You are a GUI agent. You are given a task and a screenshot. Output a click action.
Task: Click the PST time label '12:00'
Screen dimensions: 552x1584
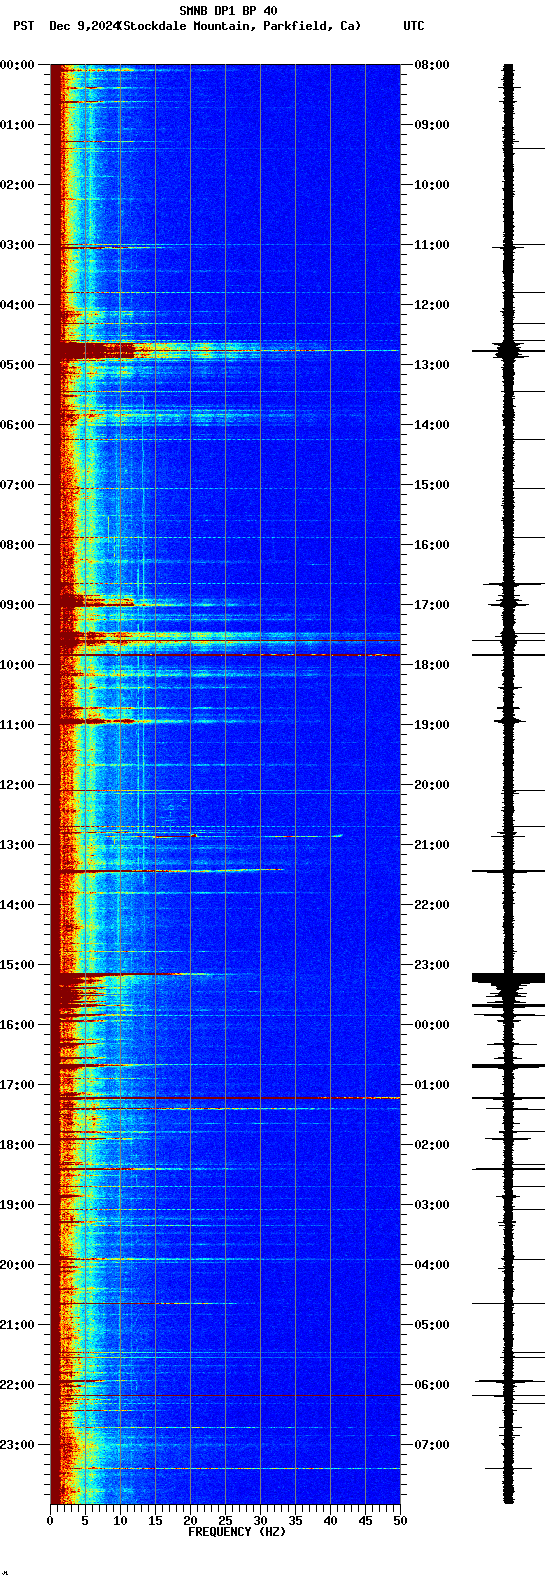17,785
